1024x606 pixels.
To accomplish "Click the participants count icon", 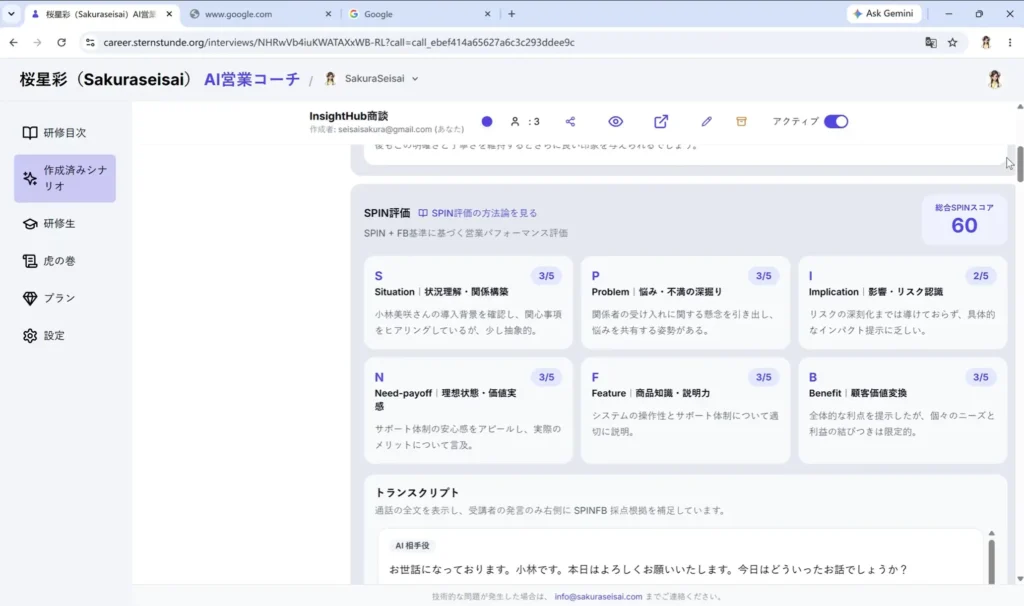I will pyautogui.click(x=515, y=121).
